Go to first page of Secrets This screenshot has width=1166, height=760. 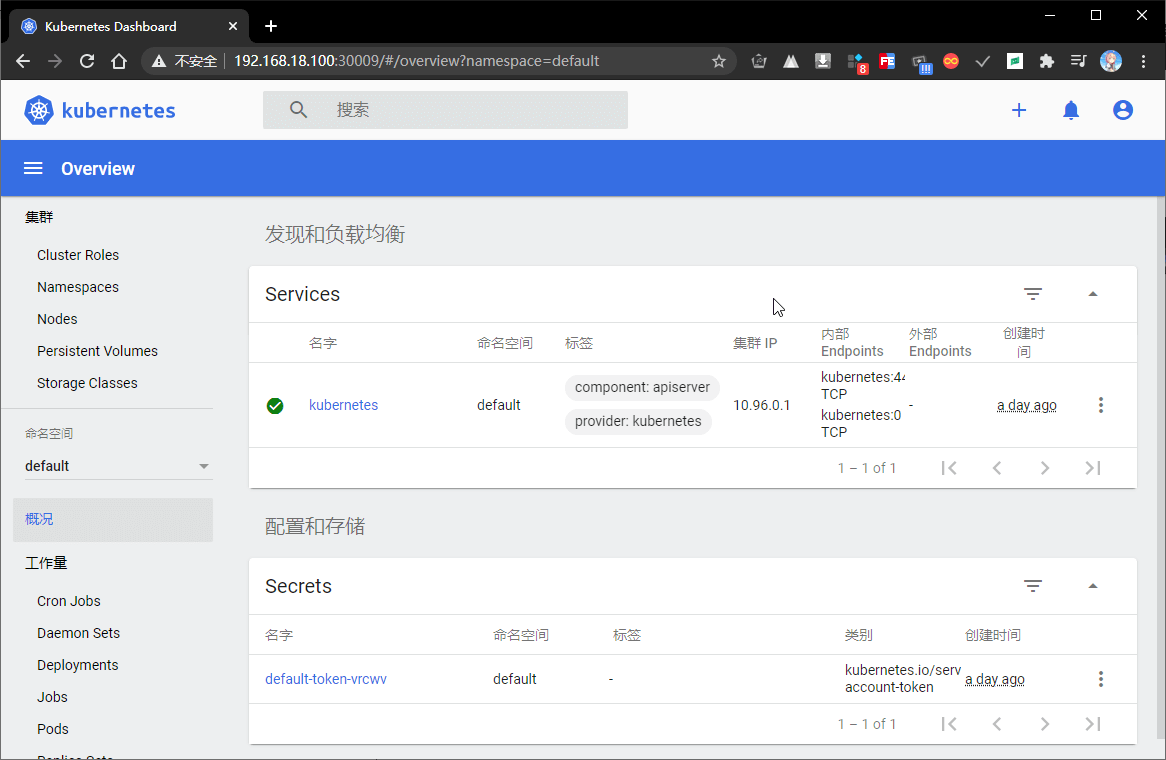(949, 724)
